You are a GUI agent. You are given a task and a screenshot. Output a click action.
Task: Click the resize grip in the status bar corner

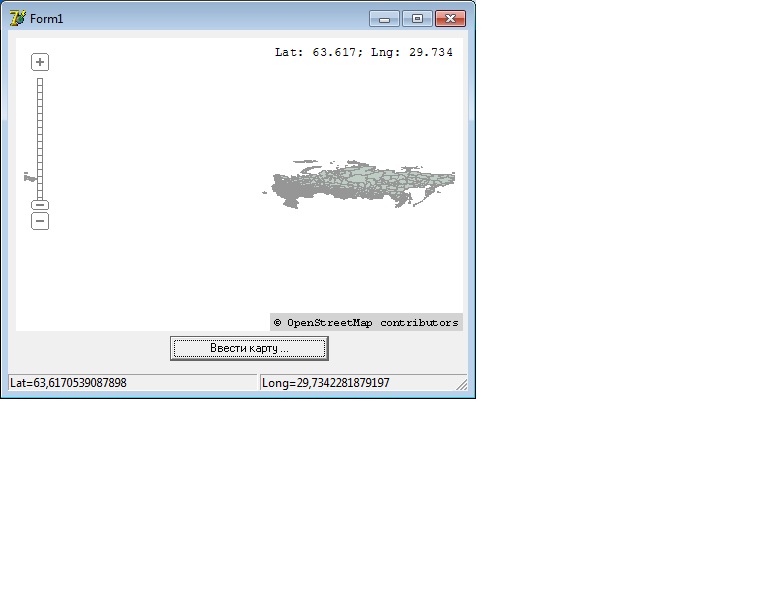[462, 385]
